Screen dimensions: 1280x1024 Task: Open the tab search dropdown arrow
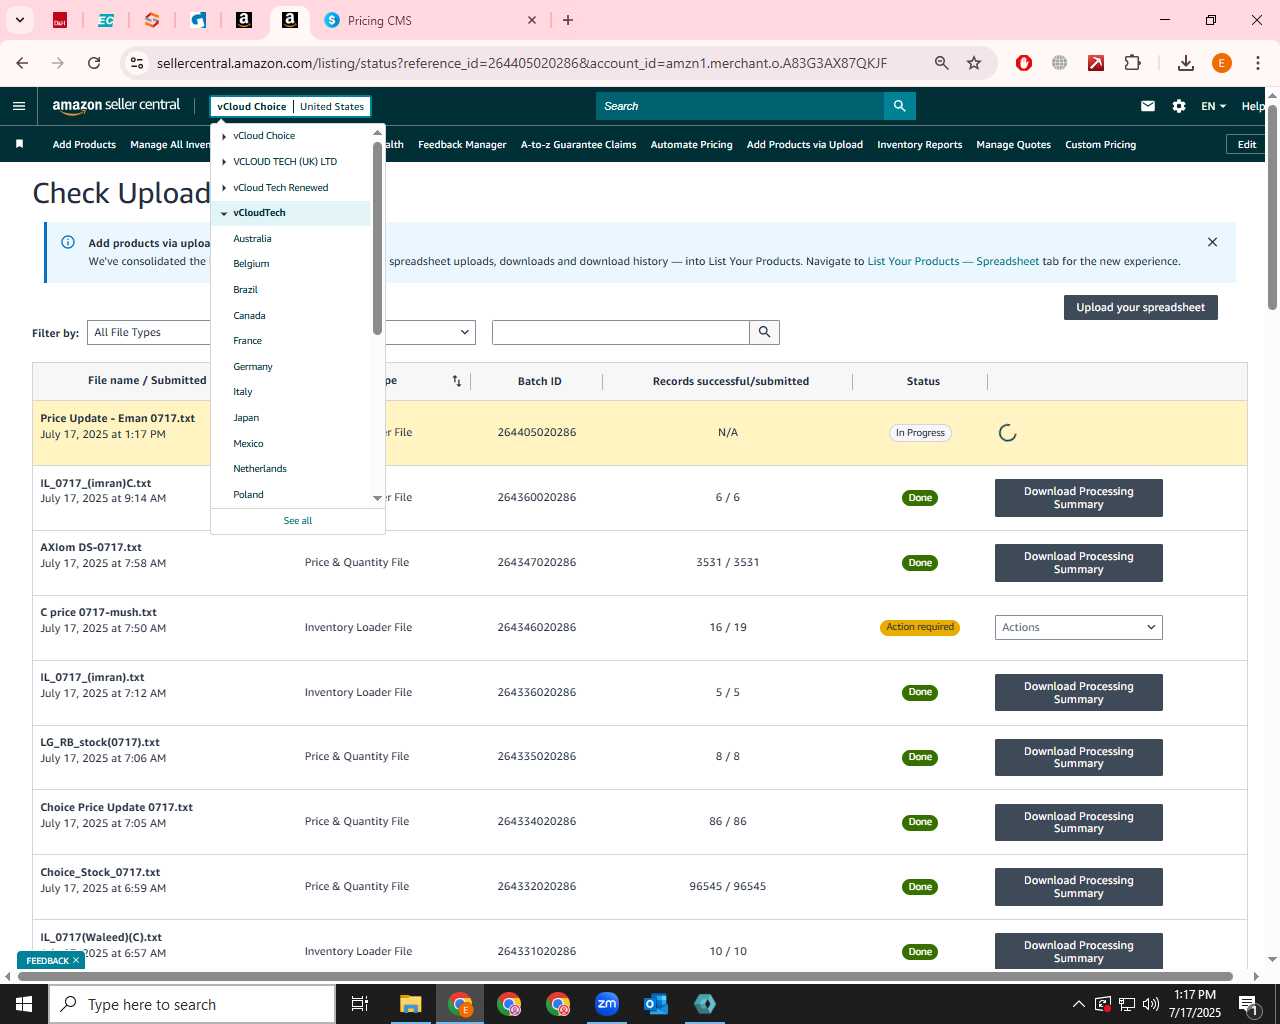point(19,20)
